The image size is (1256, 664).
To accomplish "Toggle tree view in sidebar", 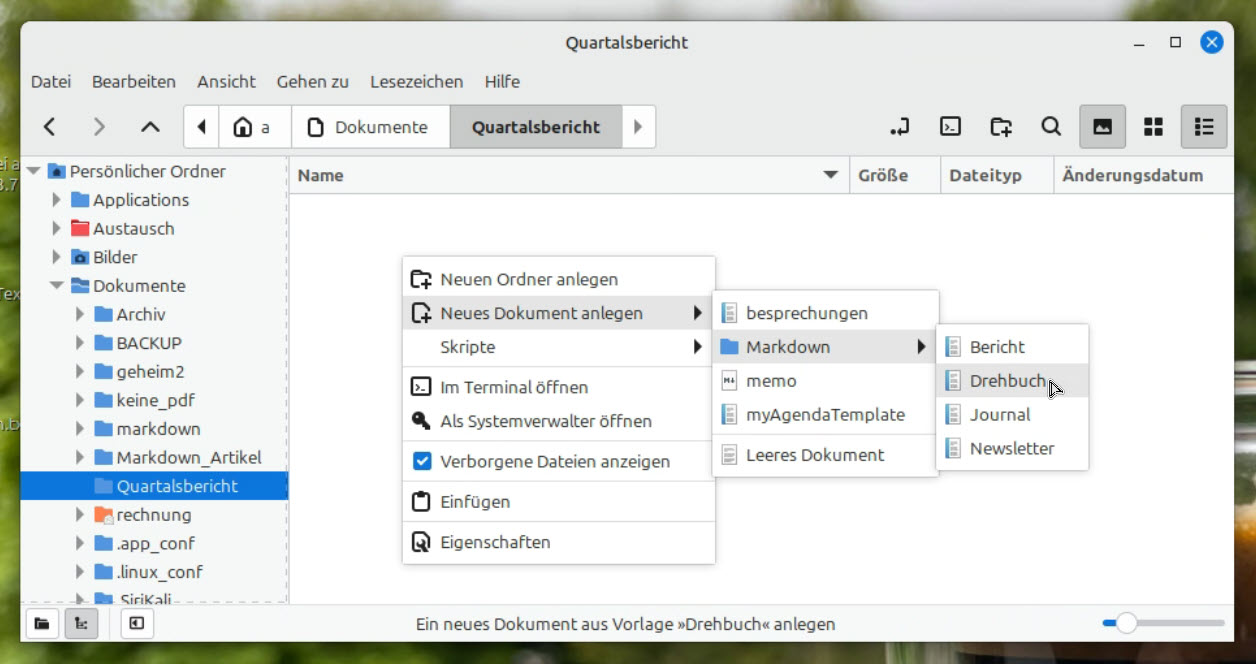I will (81, 624).
